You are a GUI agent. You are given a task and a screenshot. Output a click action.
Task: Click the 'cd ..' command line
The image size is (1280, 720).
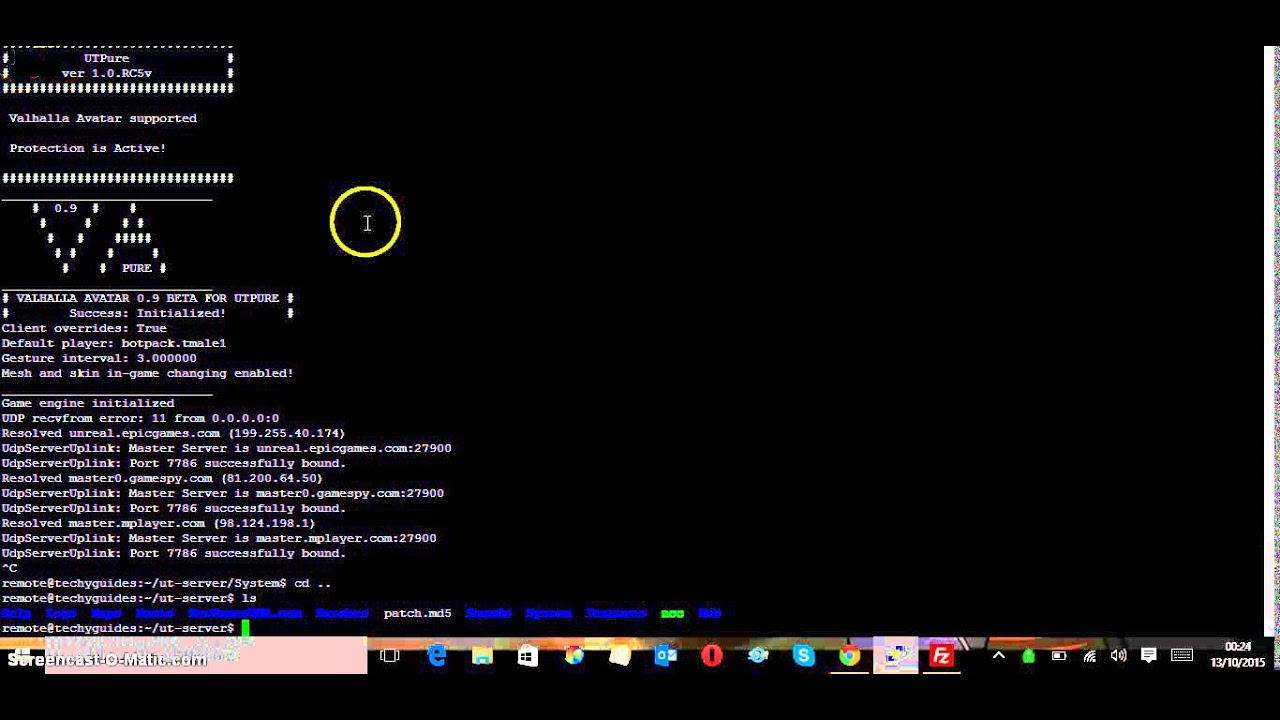click(x=166, y=583)
